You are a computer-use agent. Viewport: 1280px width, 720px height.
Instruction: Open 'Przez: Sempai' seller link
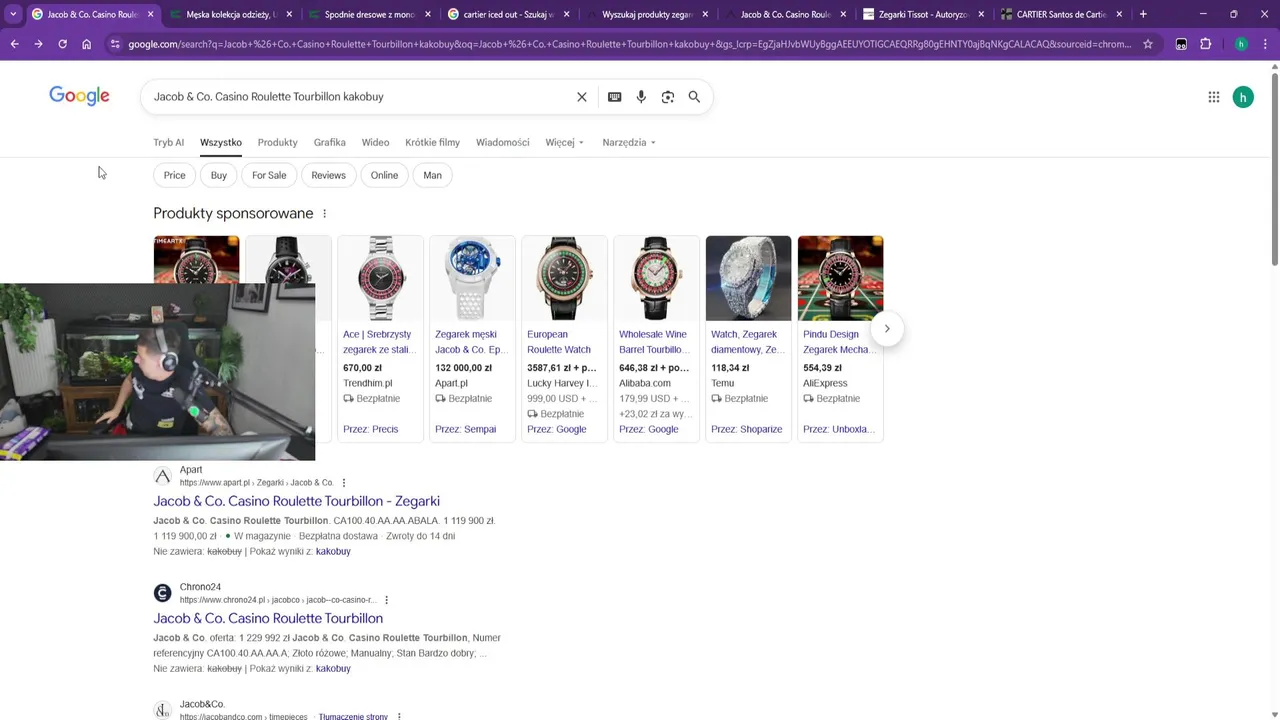(x=465, y=429)
